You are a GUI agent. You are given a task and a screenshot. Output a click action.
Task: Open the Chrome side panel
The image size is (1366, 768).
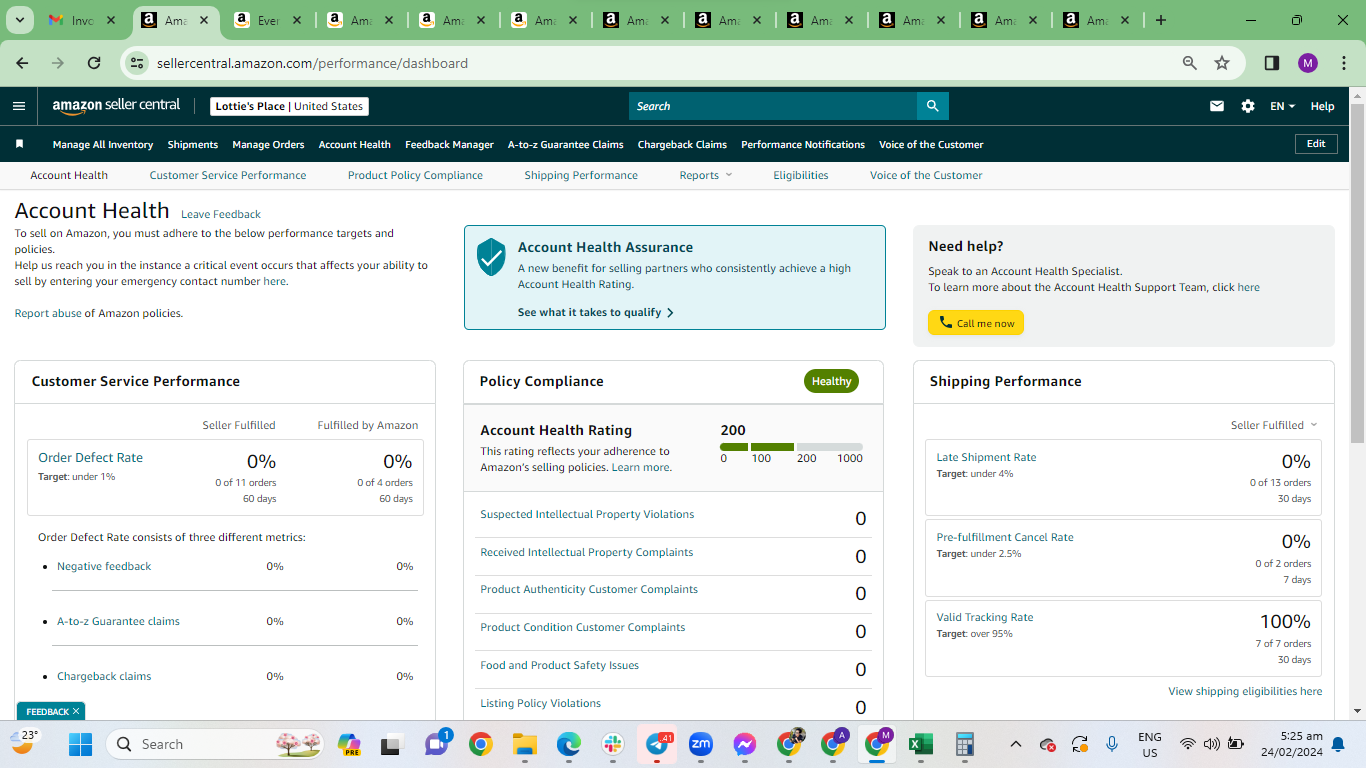pos(1272,63)
